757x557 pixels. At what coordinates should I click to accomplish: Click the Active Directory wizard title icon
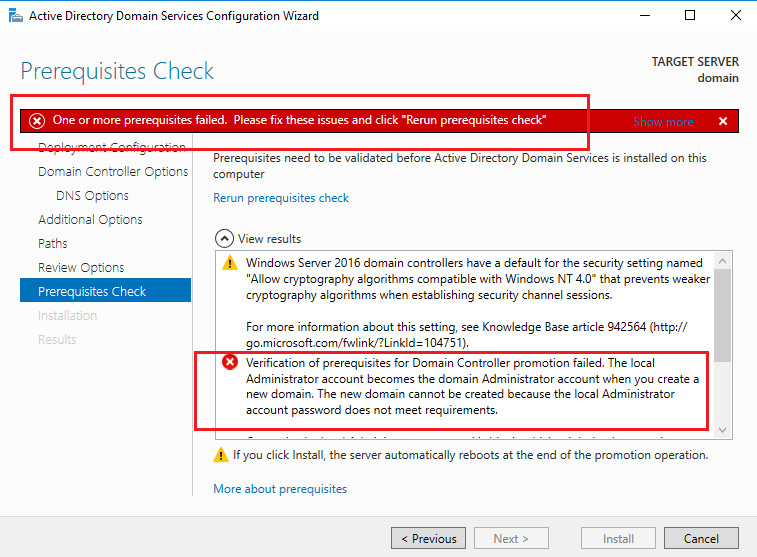coord(14,15)
